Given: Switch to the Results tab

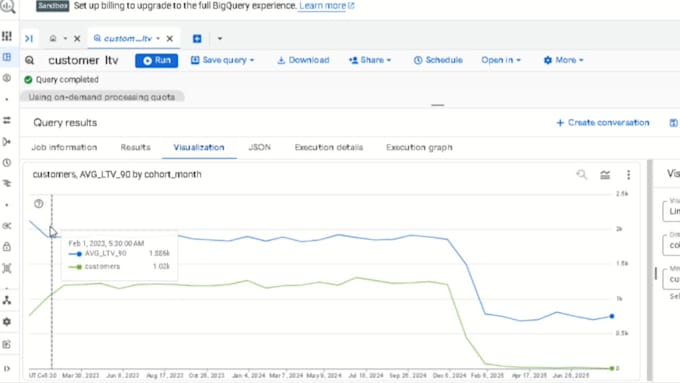Looking at the screenshot, I should coord(135,147).
